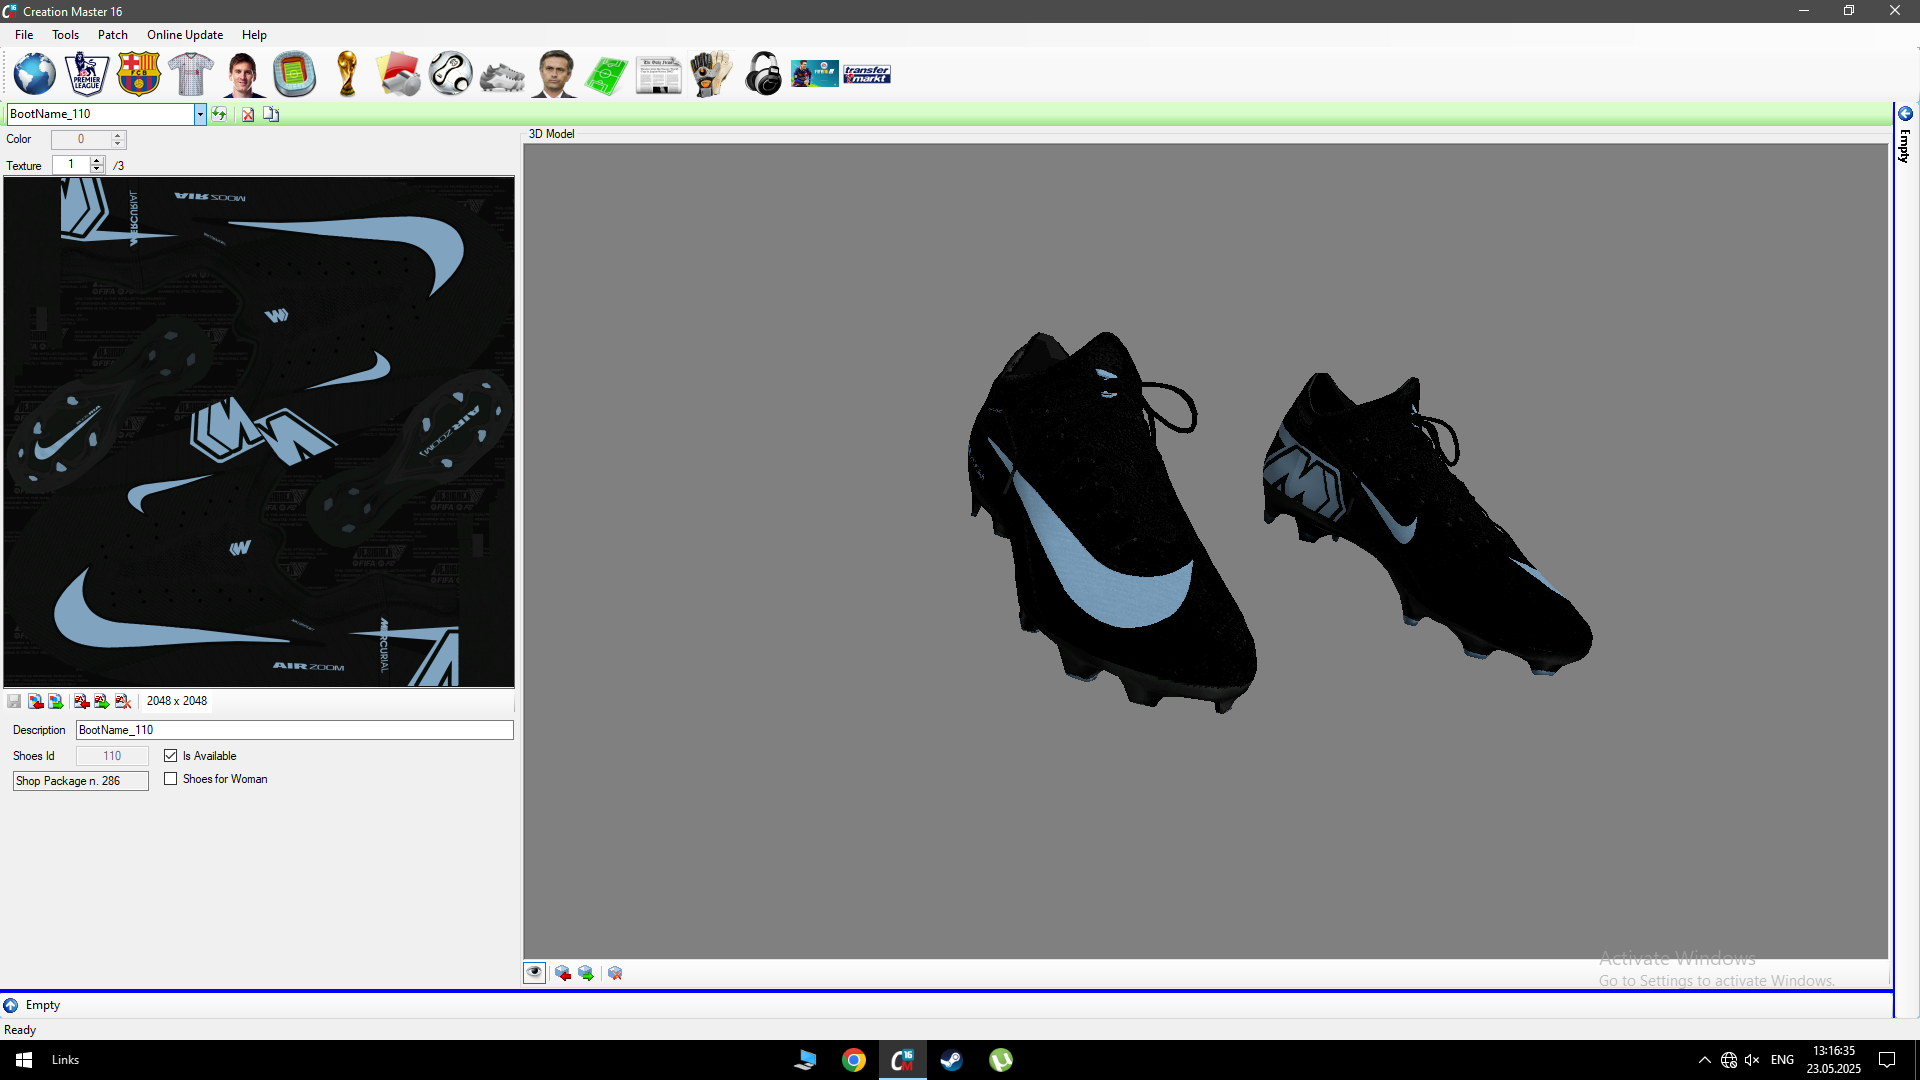Open Windows Start menu
The image size is (1920, 1080).
[x=24, y=1060]
